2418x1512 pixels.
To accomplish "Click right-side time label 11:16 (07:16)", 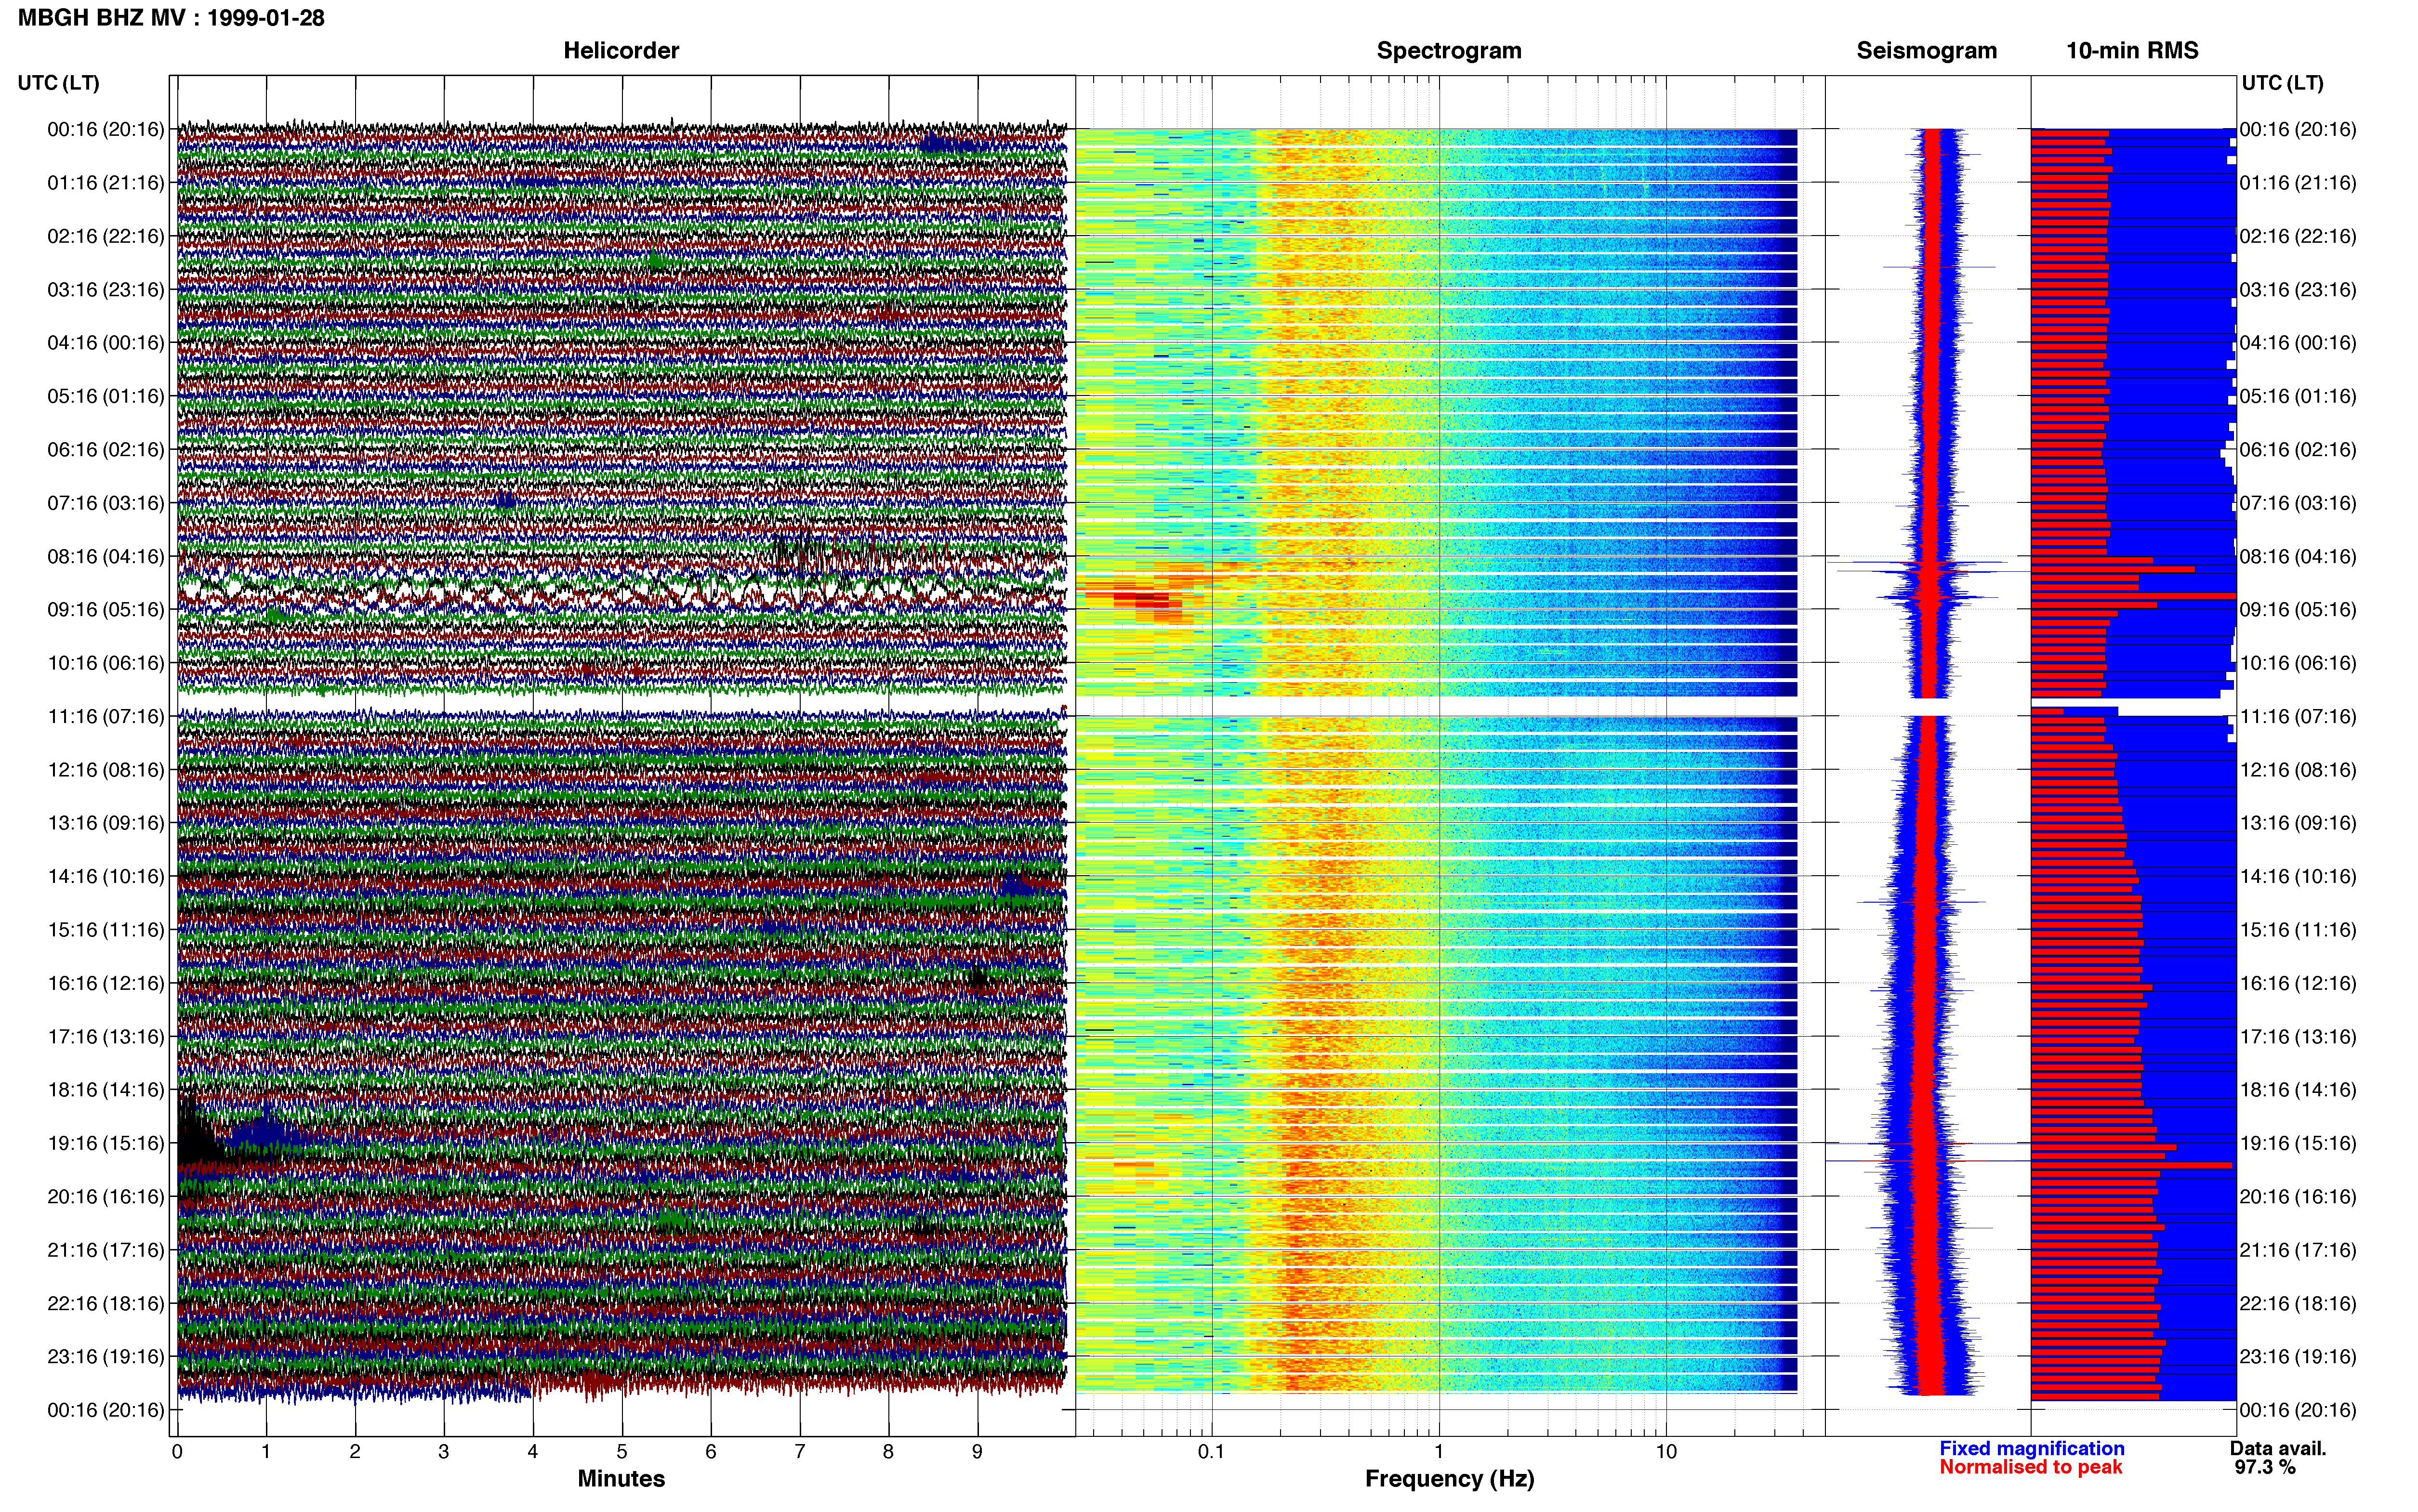I will coord(2298,716).
